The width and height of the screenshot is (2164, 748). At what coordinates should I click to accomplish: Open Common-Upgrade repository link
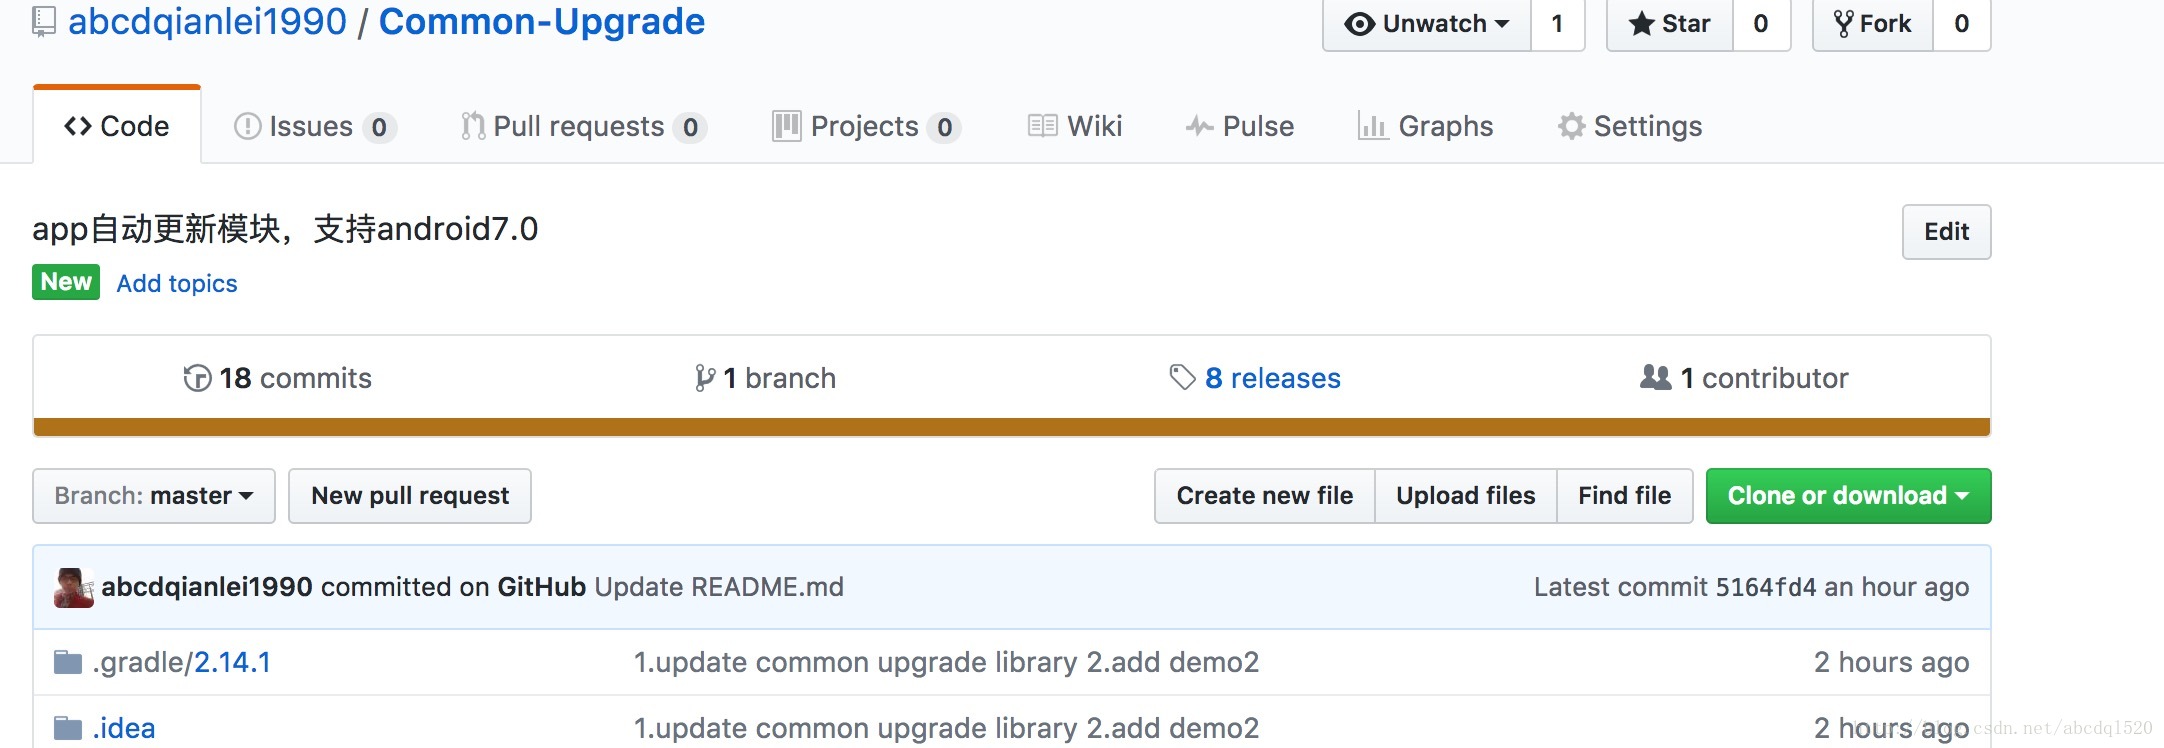542,22
